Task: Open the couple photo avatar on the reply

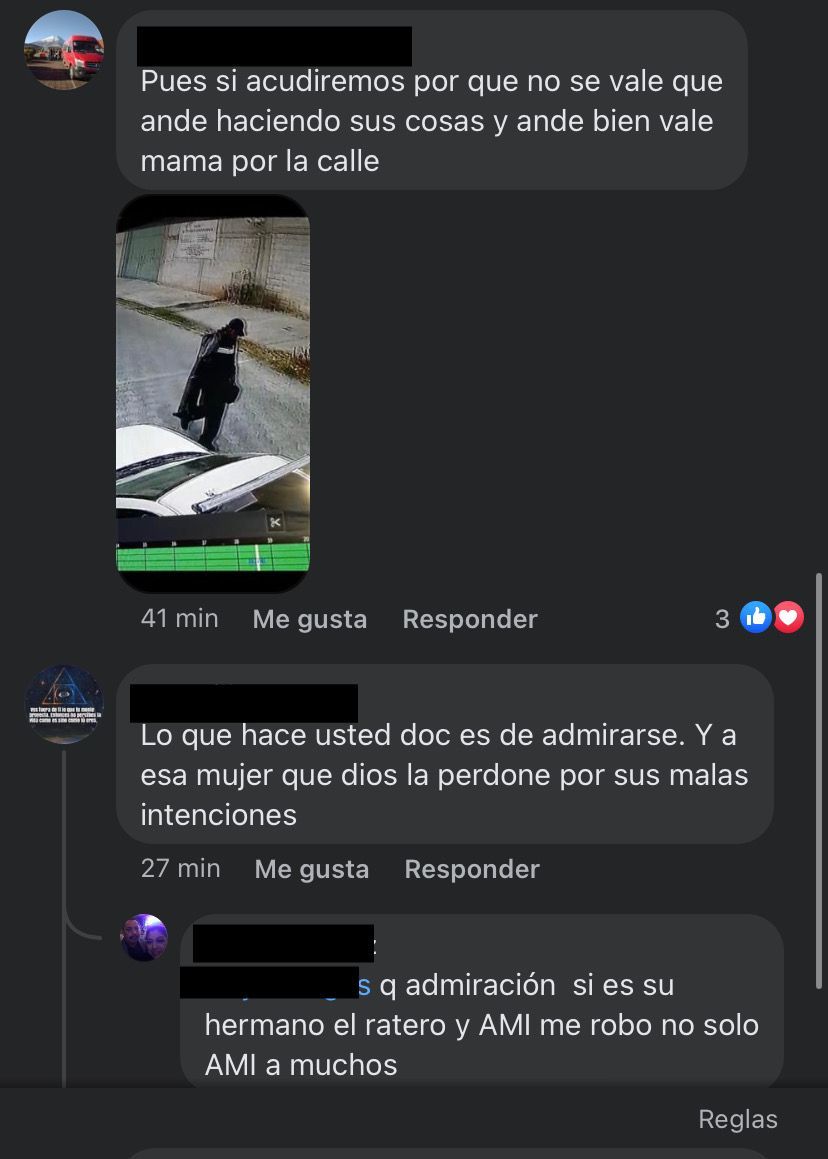Action: click(144, 937)
